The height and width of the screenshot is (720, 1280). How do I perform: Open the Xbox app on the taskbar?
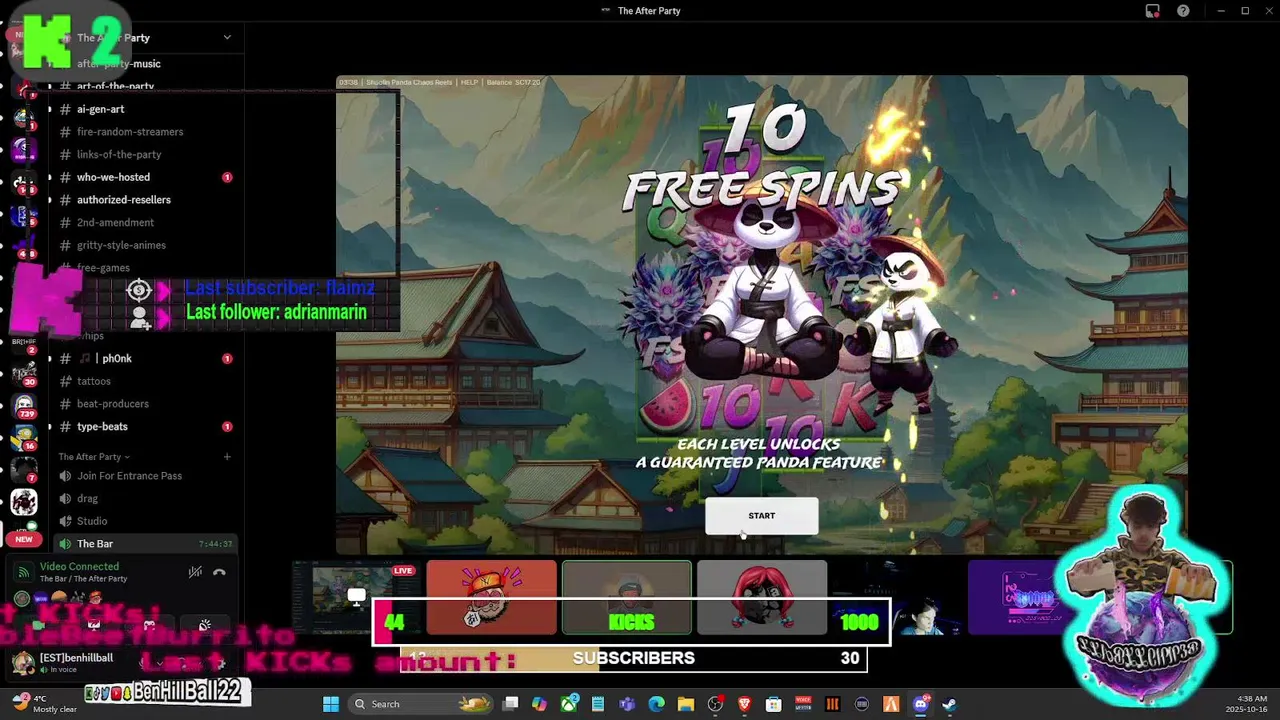pos(570,704)
